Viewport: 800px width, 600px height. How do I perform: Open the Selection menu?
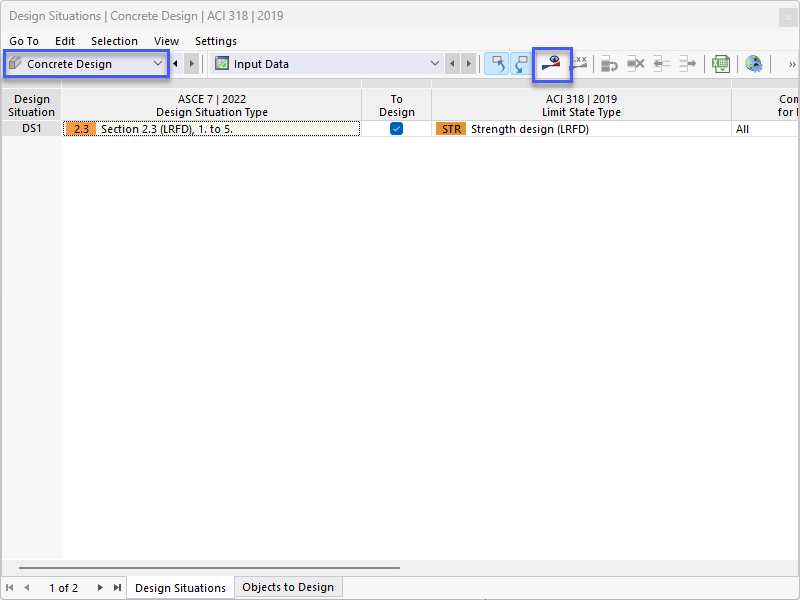click(114, 41)
